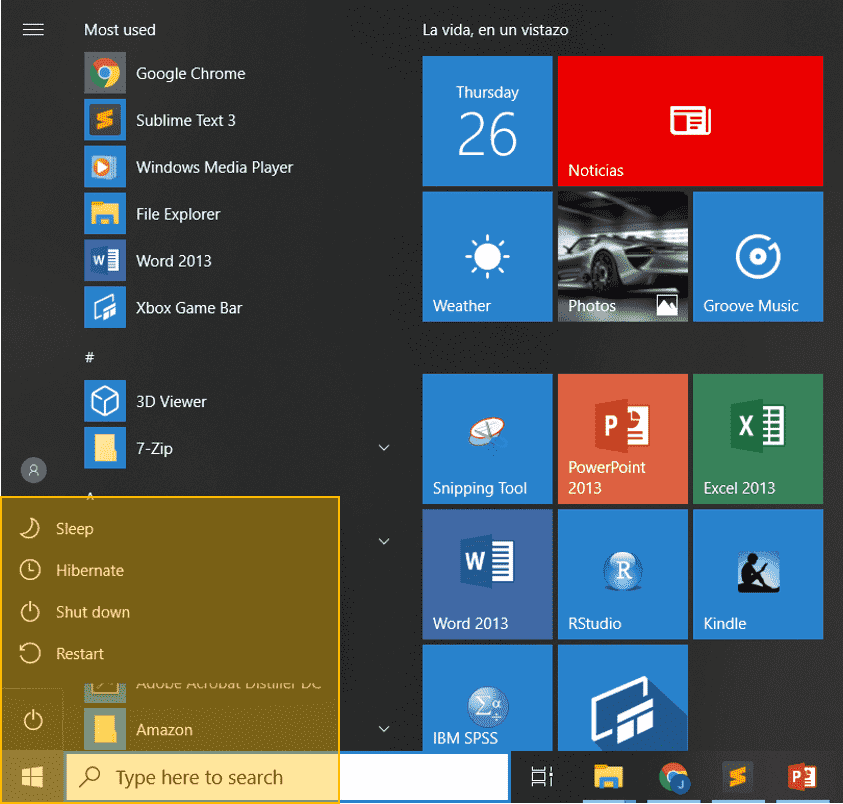This screenshot has width=843, height=804.
Task: Click Restart in power menu
Action: pyautogui.click(x=79, y=654)
